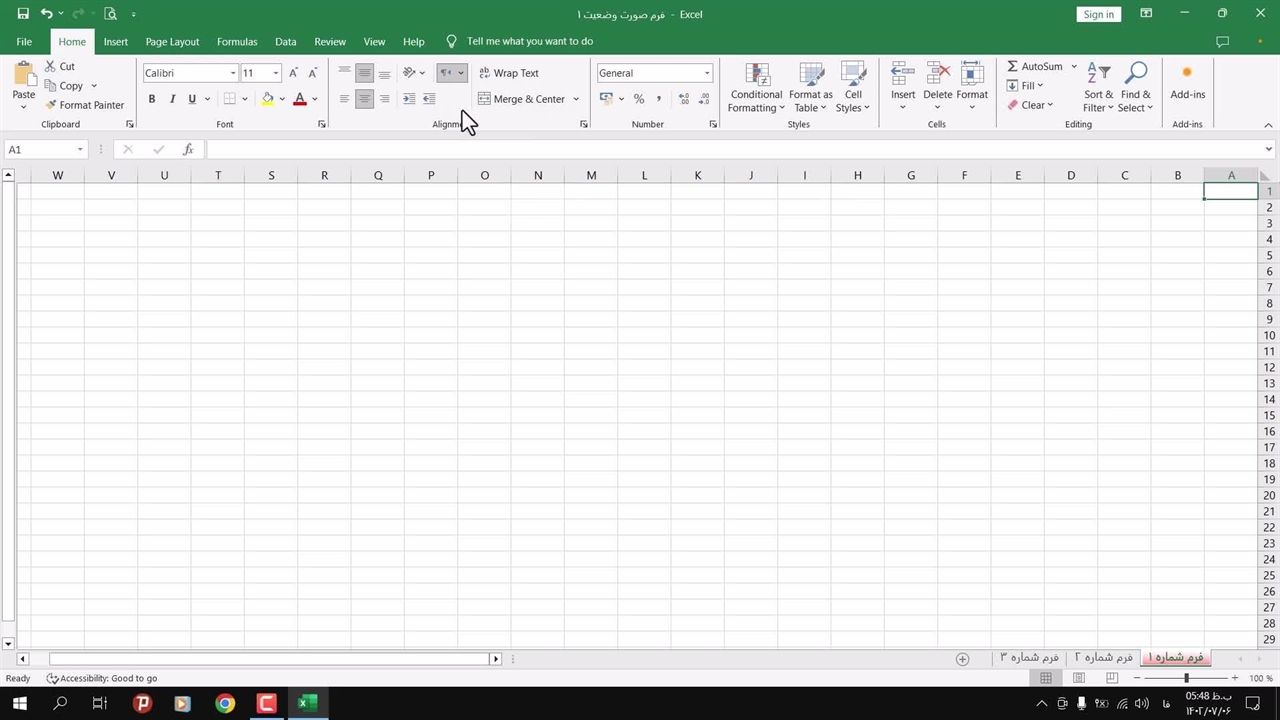Click the Increase Font Size icon

point(293,73)
